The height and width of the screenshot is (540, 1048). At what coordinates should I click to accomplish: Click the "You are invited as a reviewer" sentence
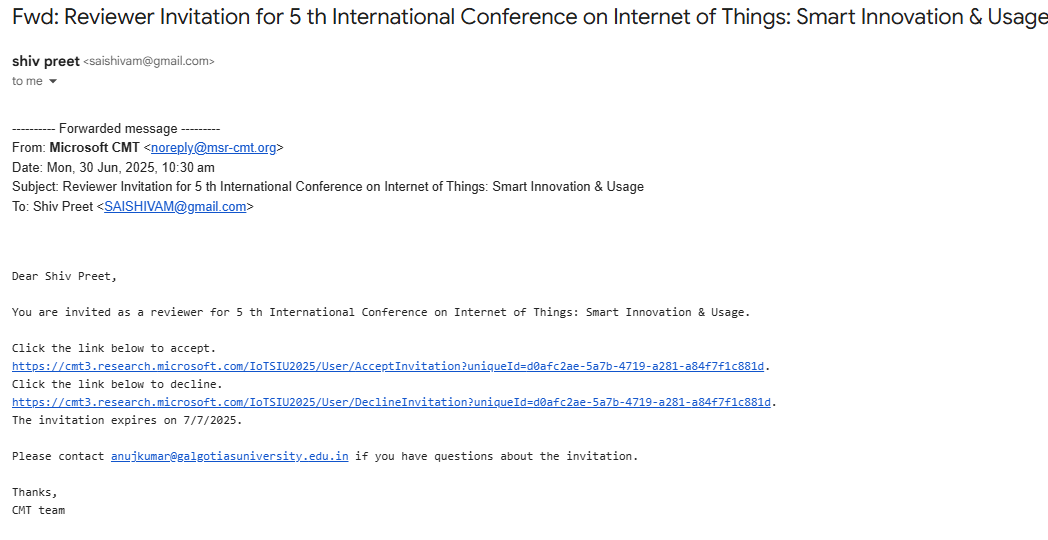381,312
